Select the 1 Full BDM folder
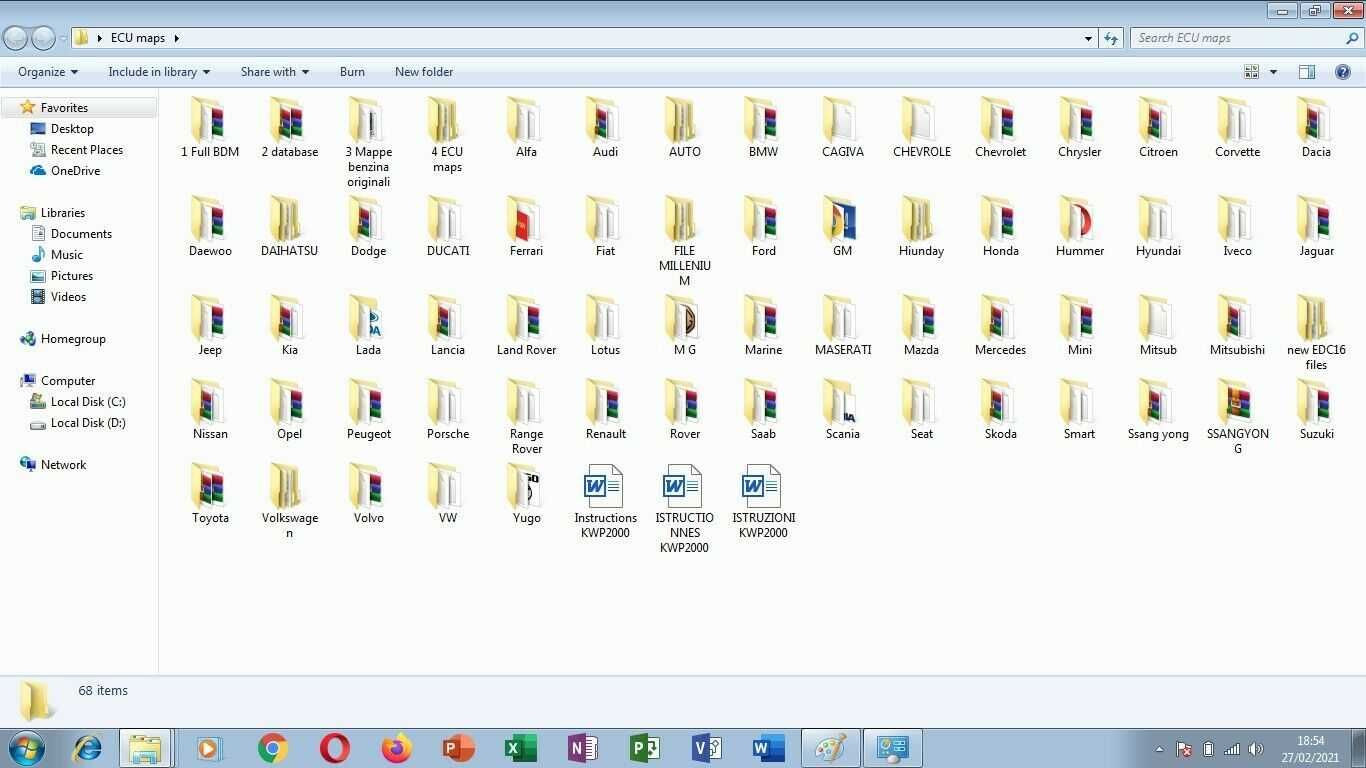 point(210,127)
